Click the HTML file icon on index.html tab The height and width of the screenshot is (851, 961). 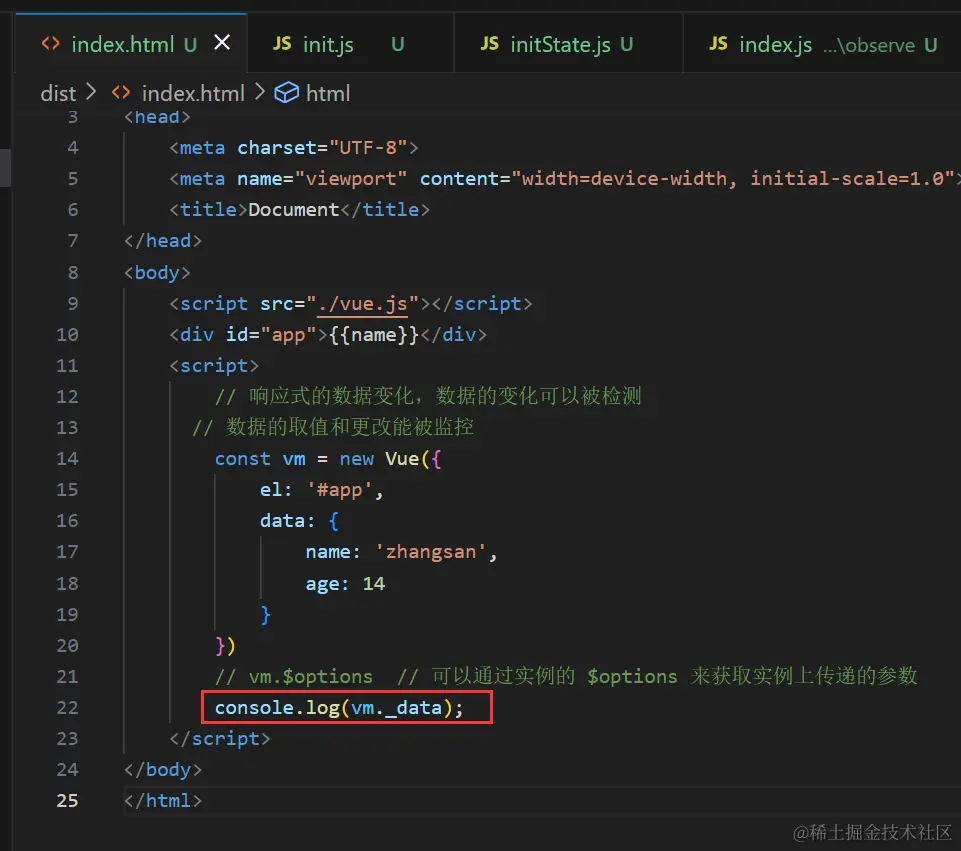point(51,43)
